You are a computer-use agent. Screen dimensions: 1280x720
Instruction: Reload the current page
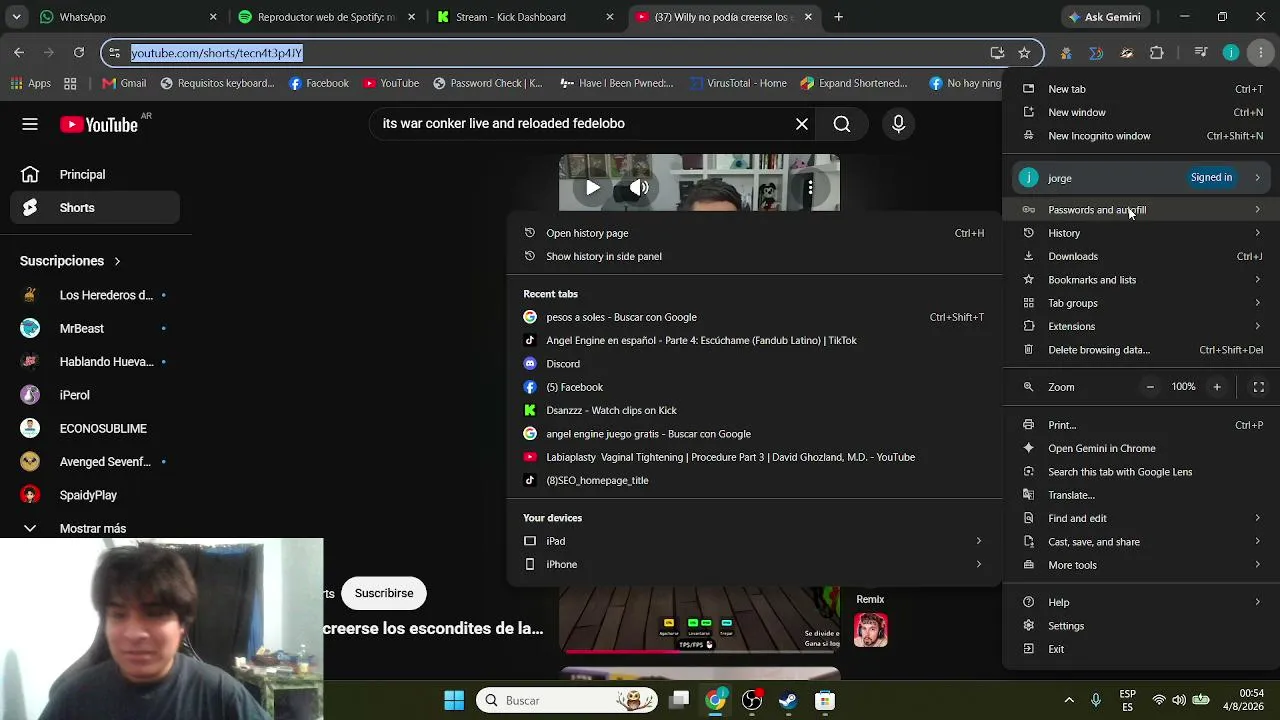[x=79, y=52]
